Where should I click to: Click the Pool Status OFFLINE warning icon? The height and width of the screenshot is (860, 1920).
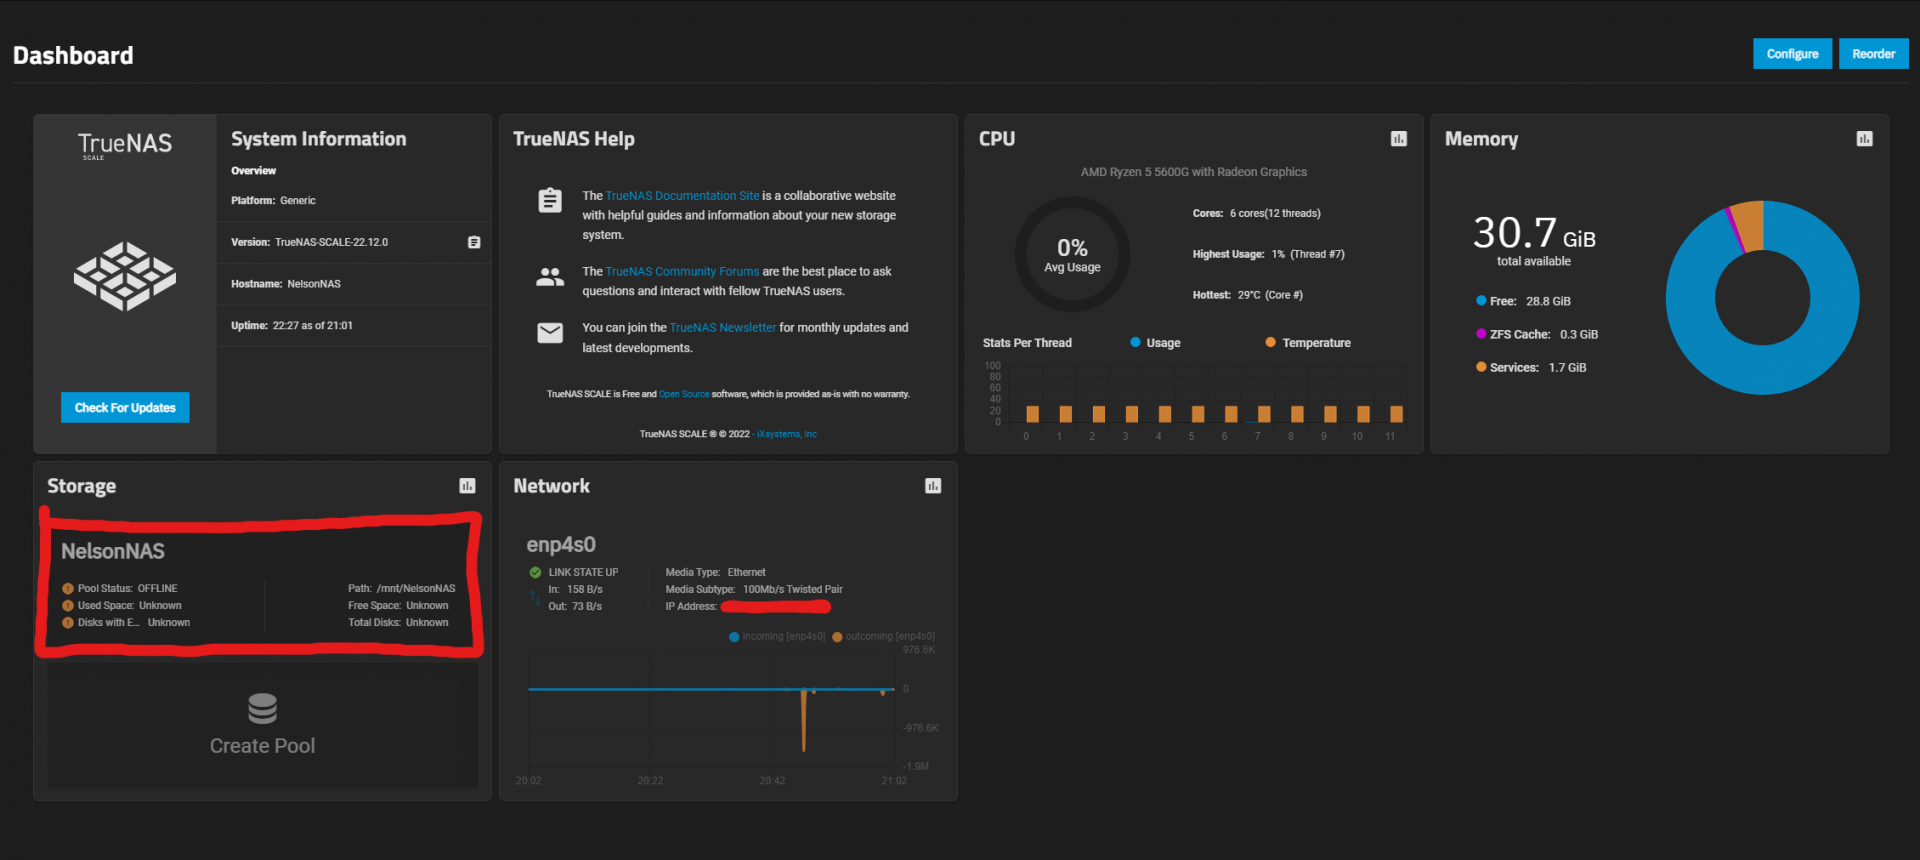pyautogui.click(x=68, y=589)
